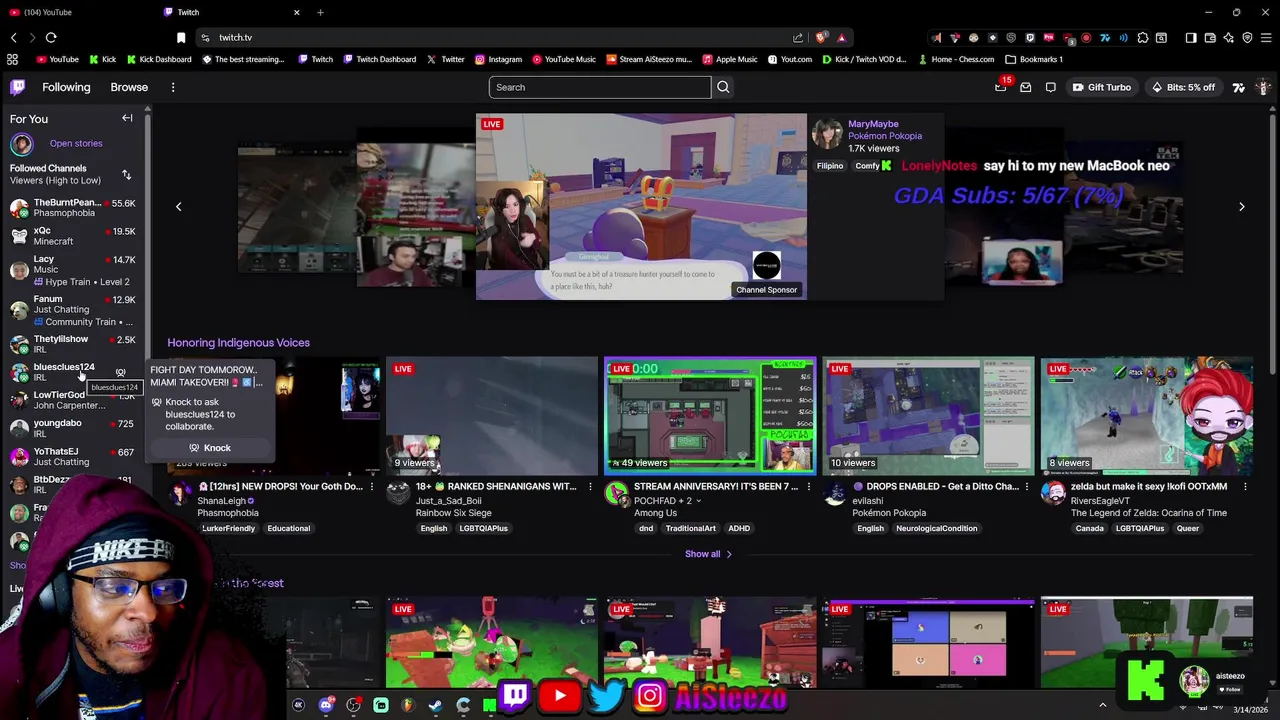The width and height of the screenshot is (1280, 720).
Task: Open the Twitch Dashboard bookmark
Action: point(379,59)
